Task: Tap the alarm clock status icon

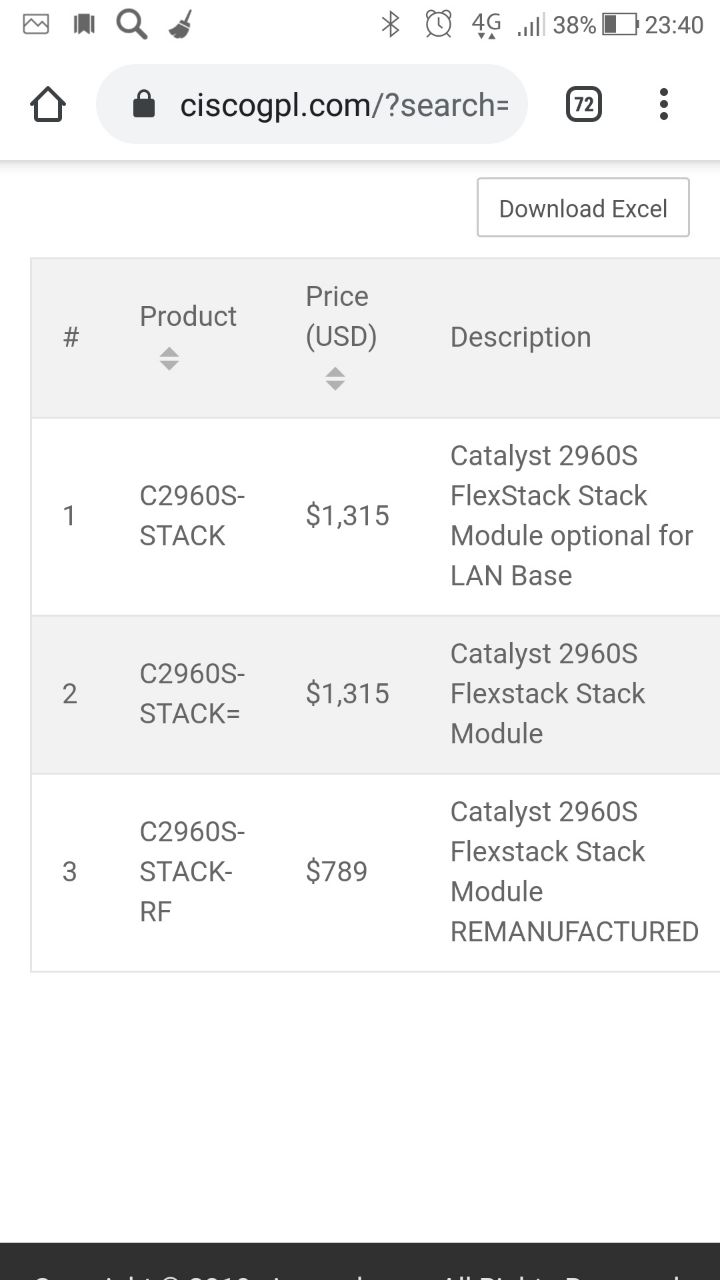Action: 438,24
